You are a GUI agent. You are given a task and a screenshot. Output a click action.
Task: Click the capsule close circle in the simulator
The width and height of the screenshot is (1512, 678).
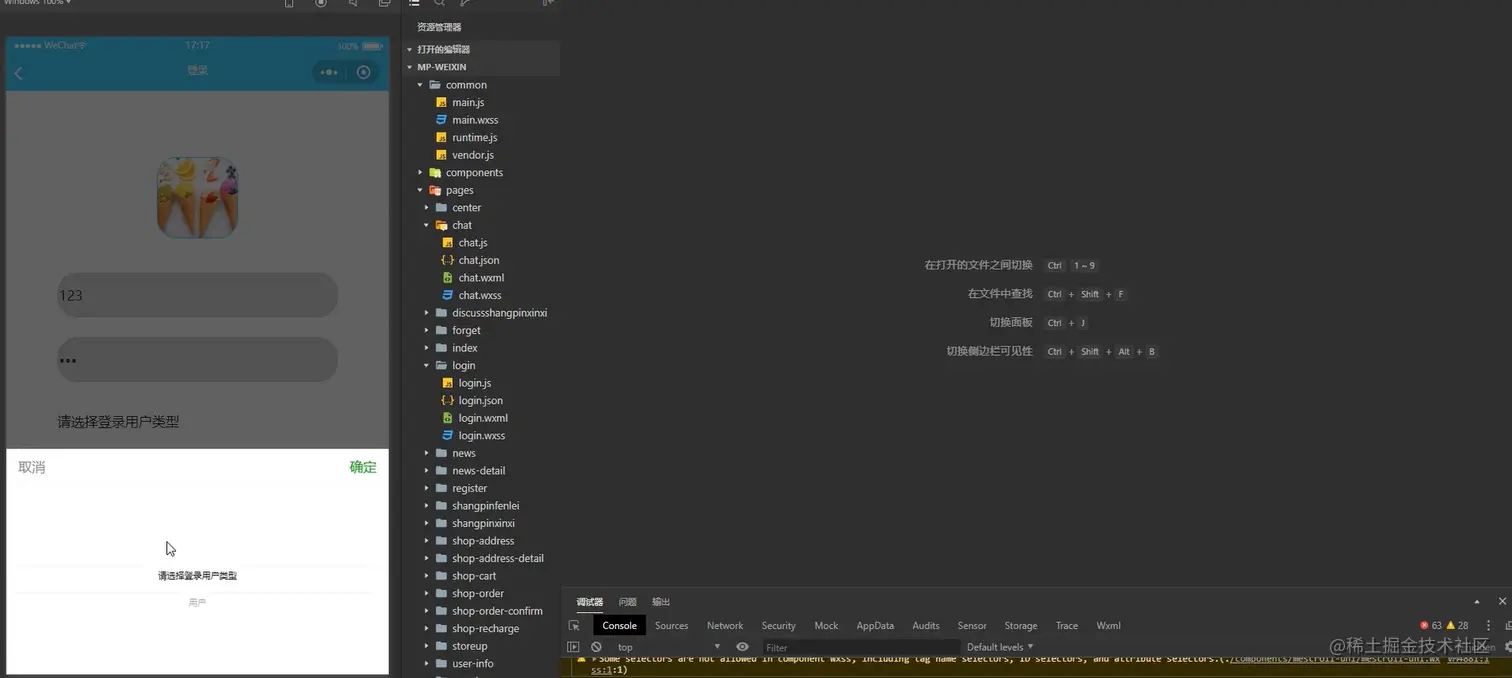pos(363,72)
